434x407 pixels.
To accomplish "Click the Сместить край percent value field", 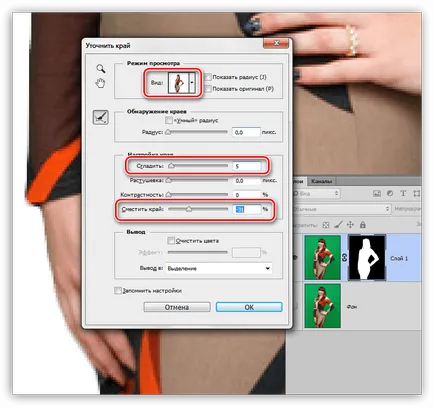I will click(x=247, y=209).
